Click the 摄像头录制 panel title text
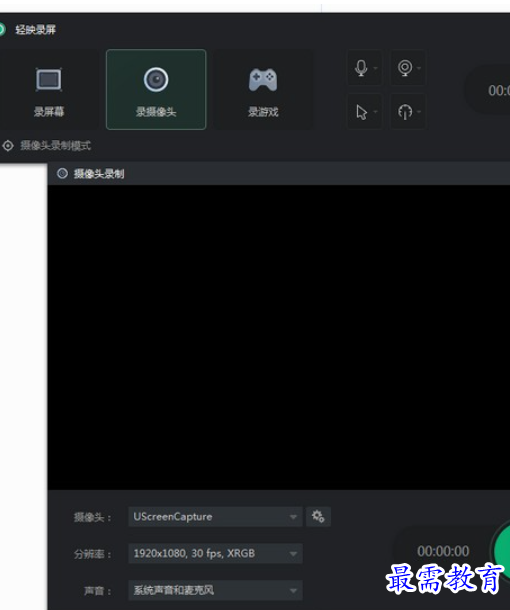This screenshot has height=610, width=510. coord(99,174)
